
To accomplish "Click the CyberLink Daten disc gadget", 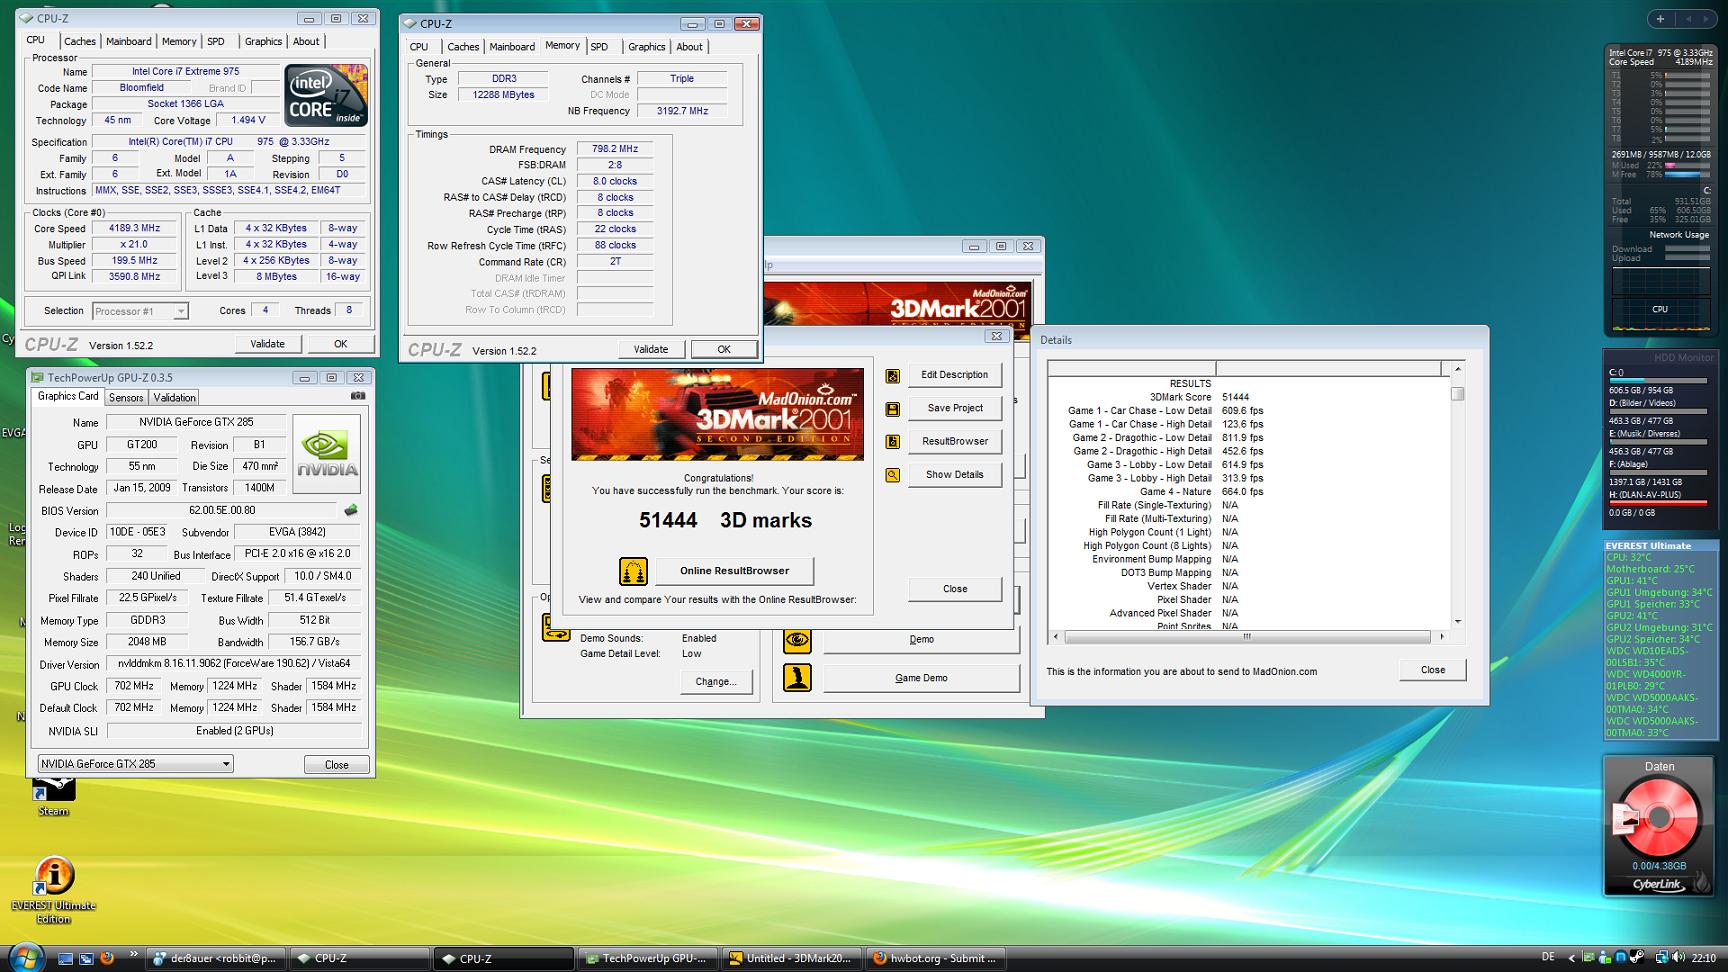I will coord(1659,825).
